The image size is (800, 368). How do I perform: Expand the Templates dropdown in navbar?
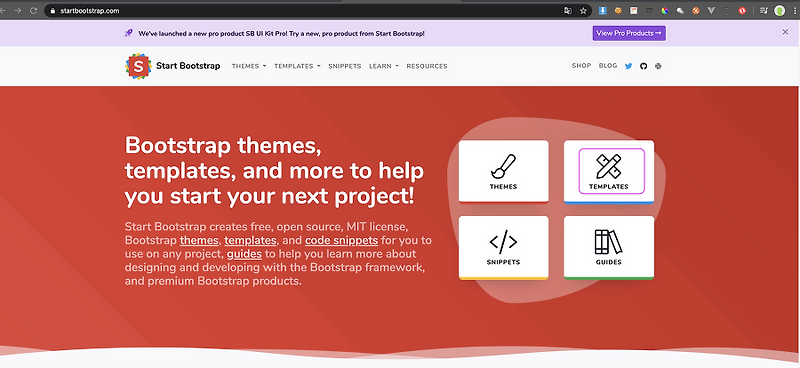point(297,66)
